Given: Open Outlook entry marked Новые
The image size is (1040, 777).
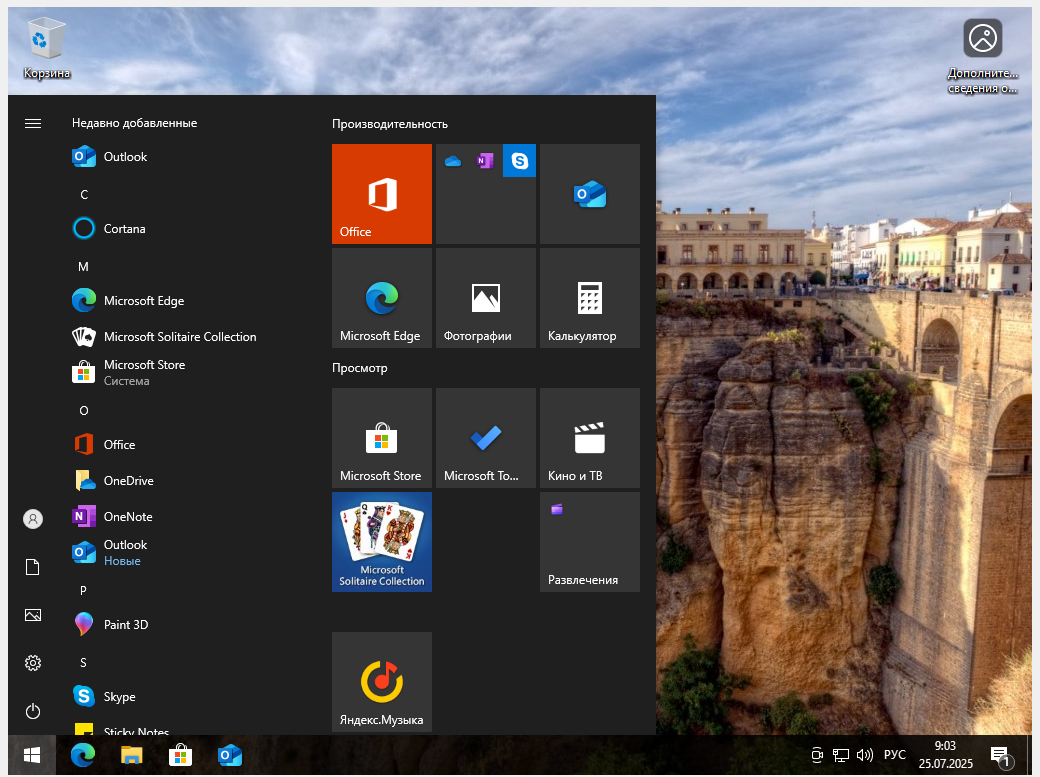Looking at the screenshot, I should 186,552.
